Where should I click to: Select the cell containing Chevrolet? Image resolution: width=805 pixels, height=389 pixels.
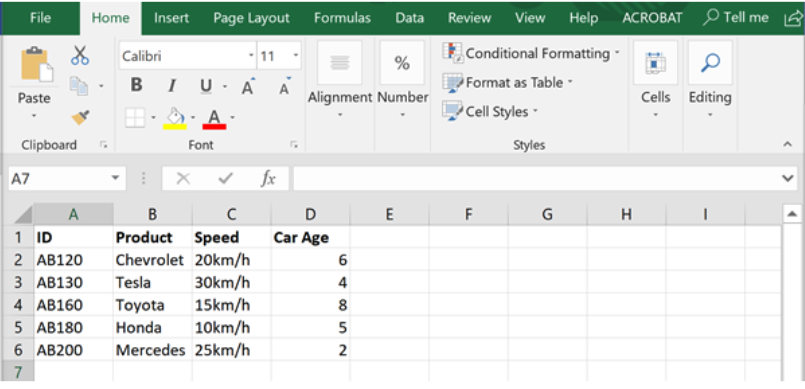click(x=152, y=260)
